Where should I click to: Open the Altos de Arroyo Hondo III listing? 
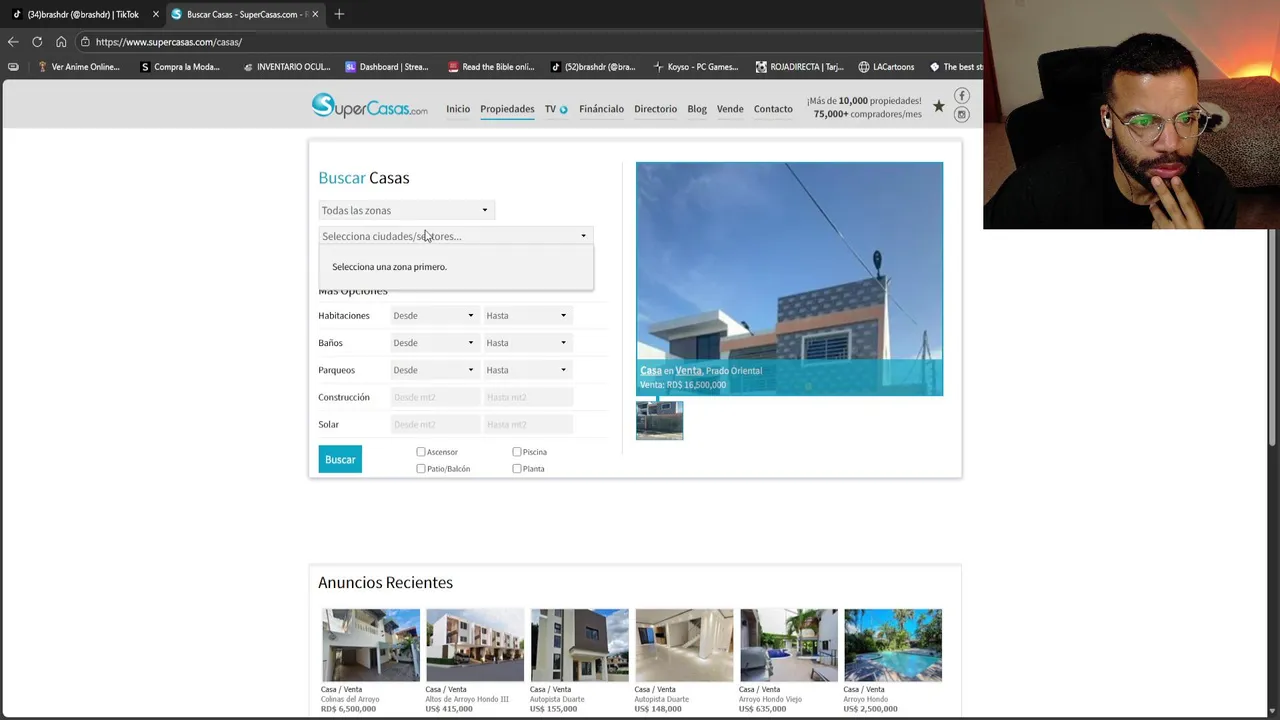[475, 645]
